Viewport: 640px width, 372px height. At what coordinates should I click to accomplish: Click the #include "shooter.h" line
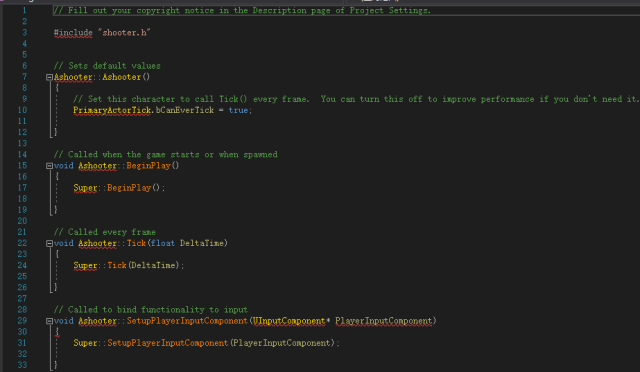tap(102, 33)
